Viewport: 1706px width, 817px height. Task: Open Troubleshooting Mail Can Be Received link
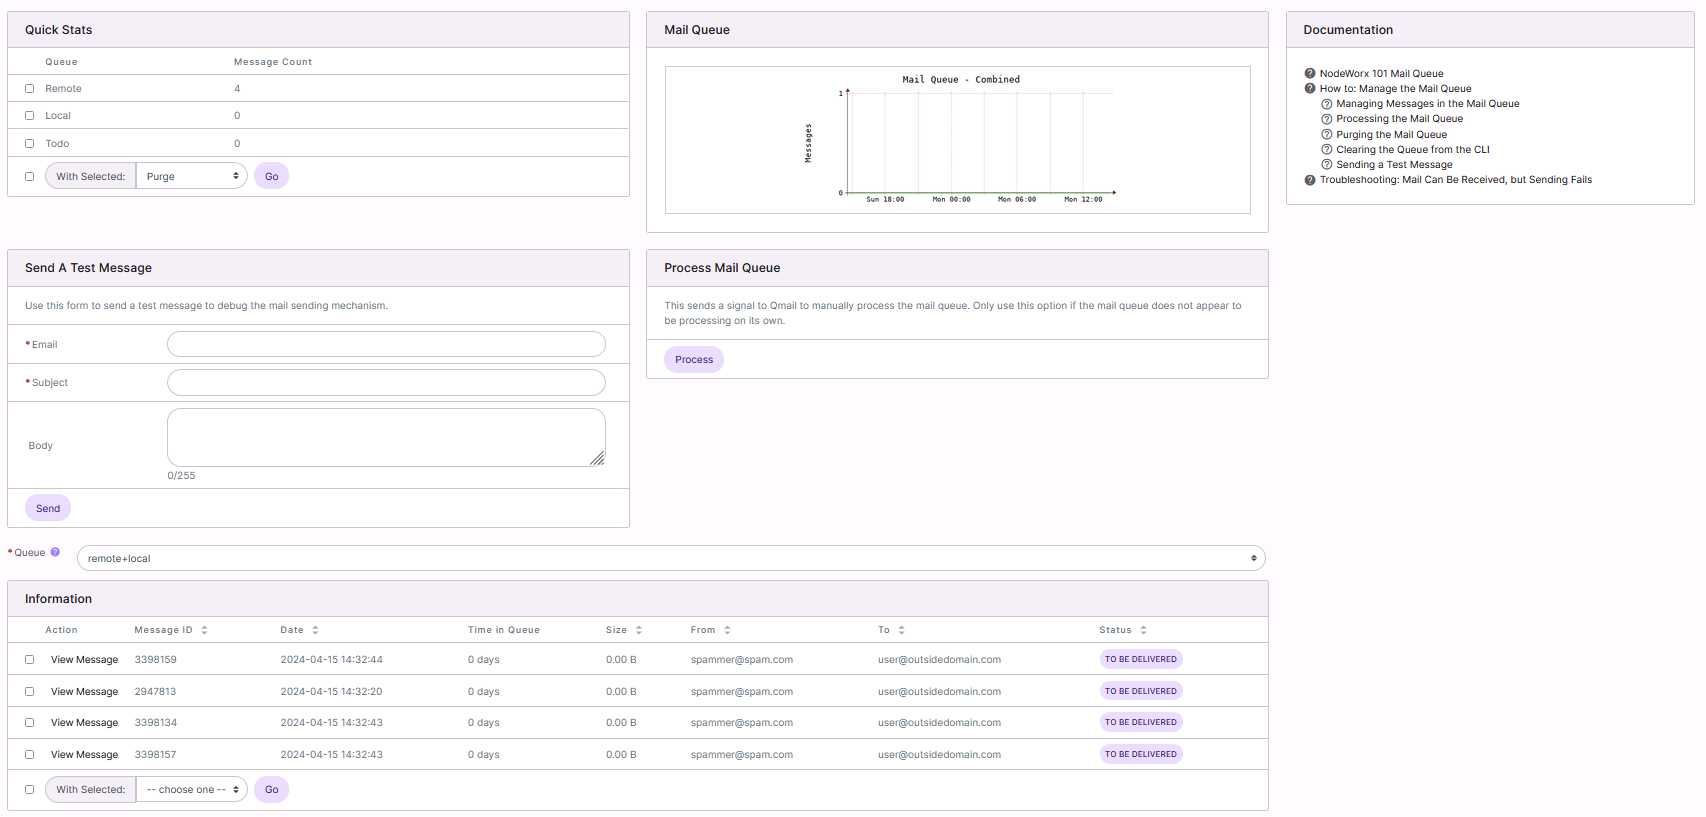pos(1456,180)
